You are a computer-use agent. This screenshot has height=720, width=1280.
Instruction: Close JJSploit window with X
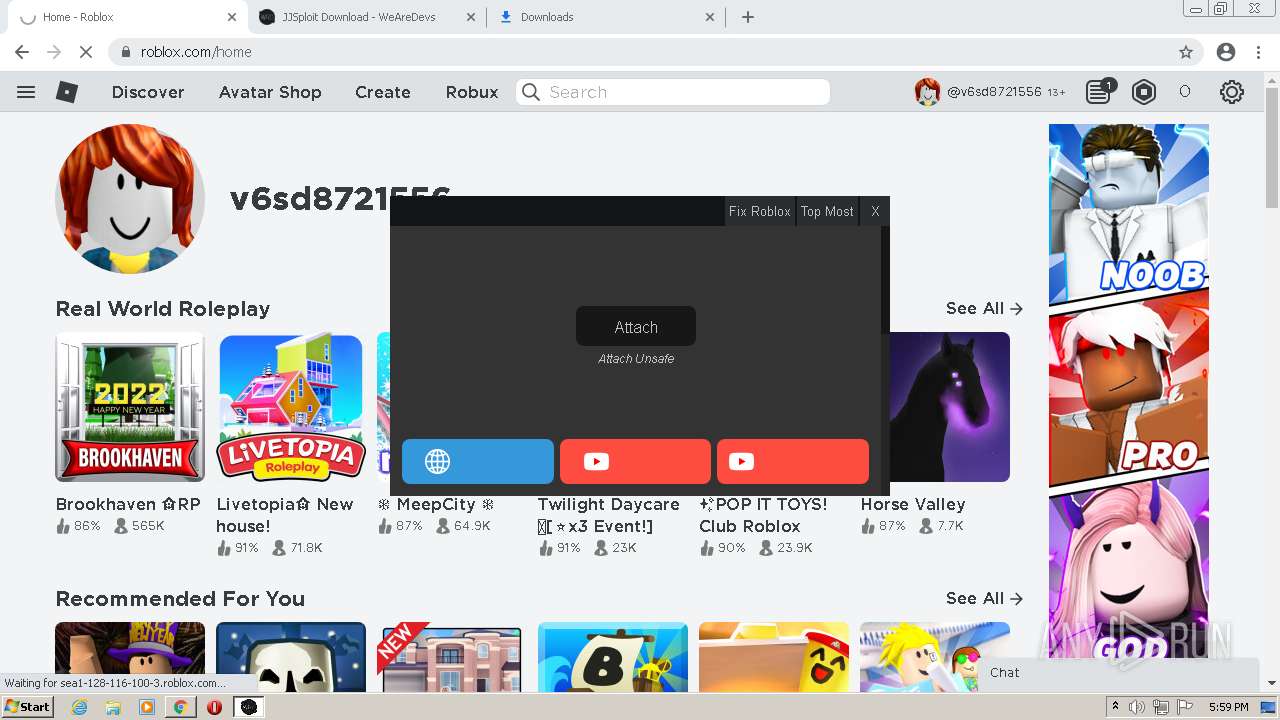875,211
